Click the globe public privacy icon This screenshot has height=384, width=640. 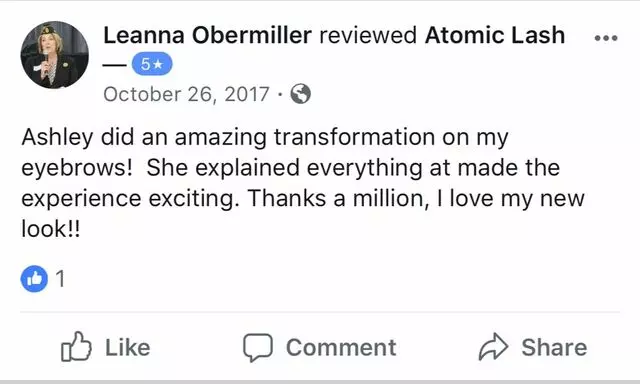point(300,94)
